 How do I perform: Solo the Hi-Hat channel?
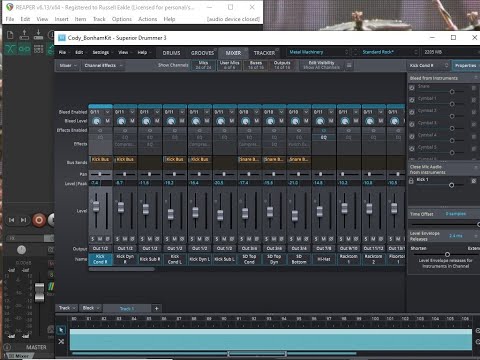click(x=316, y=239)
